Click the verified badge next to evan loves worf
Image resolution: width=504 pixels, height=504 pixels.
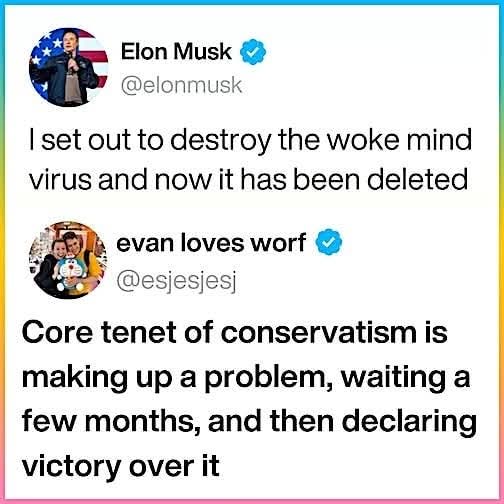coord(329,242)
